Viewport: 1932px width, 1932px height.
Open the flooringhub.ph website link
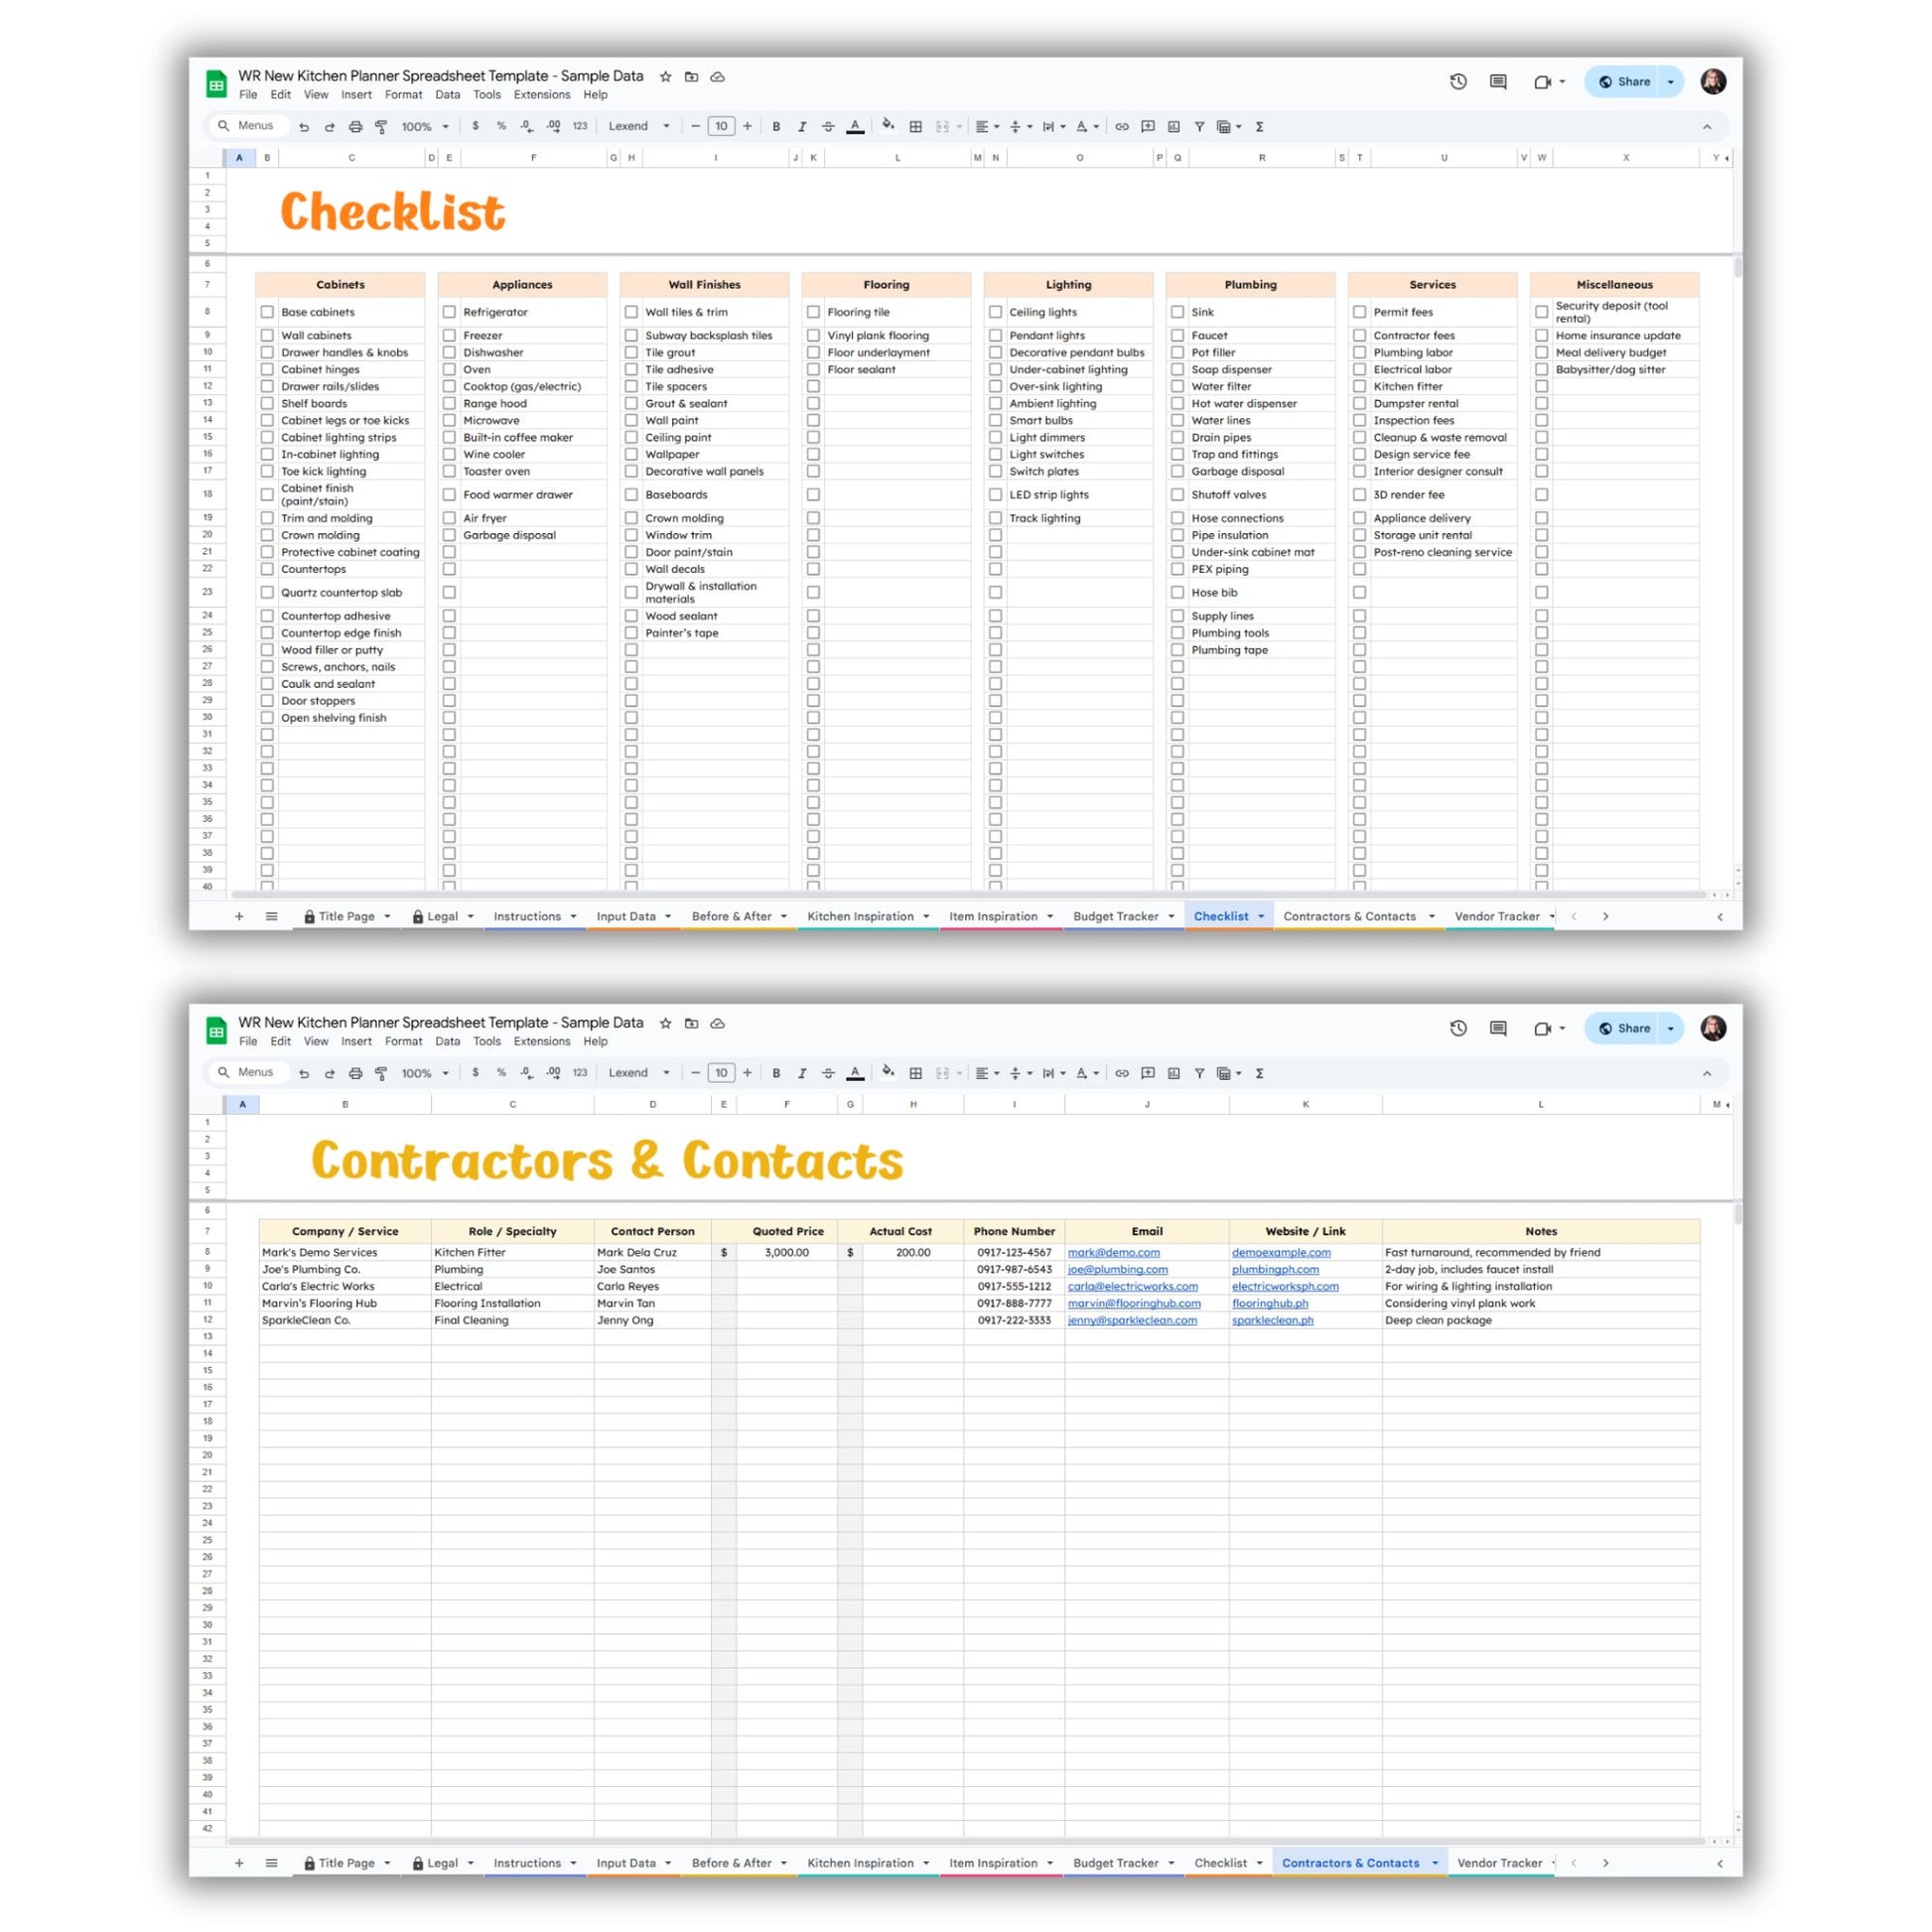(1269, 1303)
